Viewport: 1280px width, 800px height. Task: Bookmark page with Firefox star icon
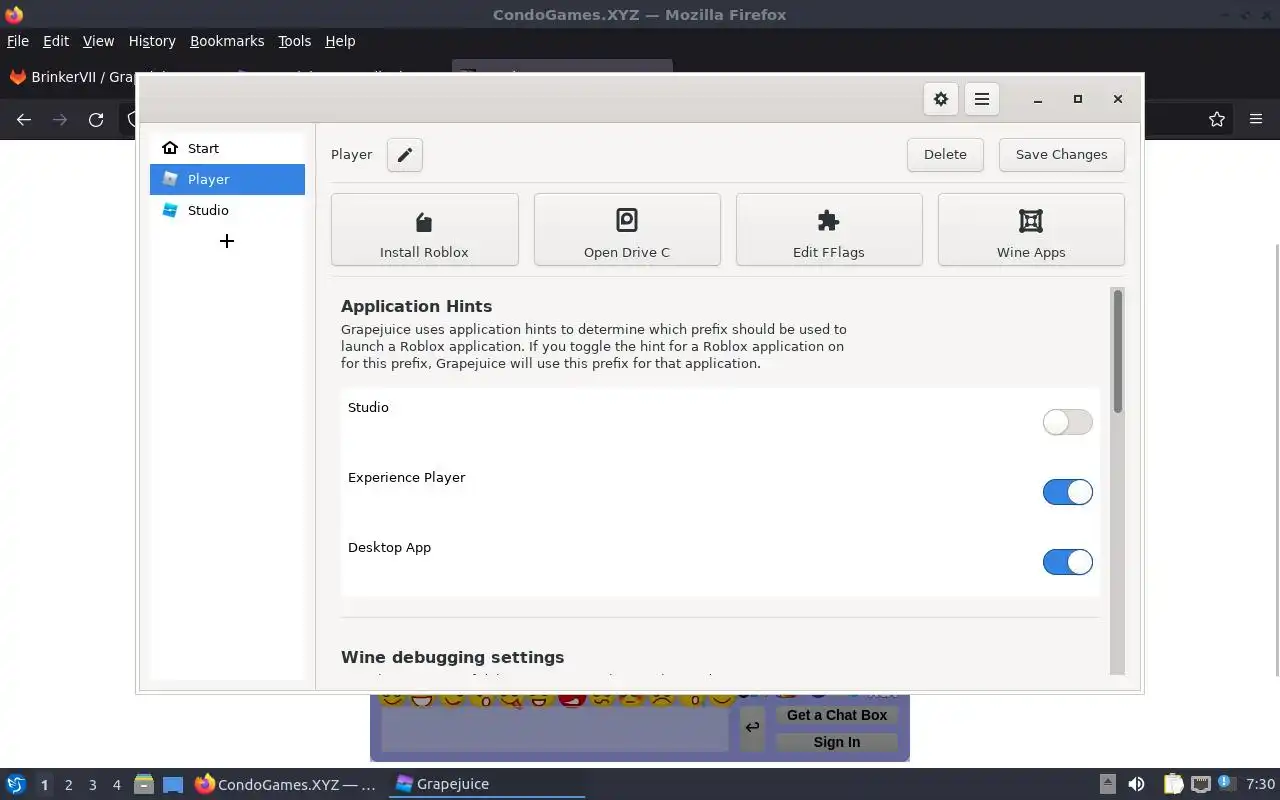1217,120
